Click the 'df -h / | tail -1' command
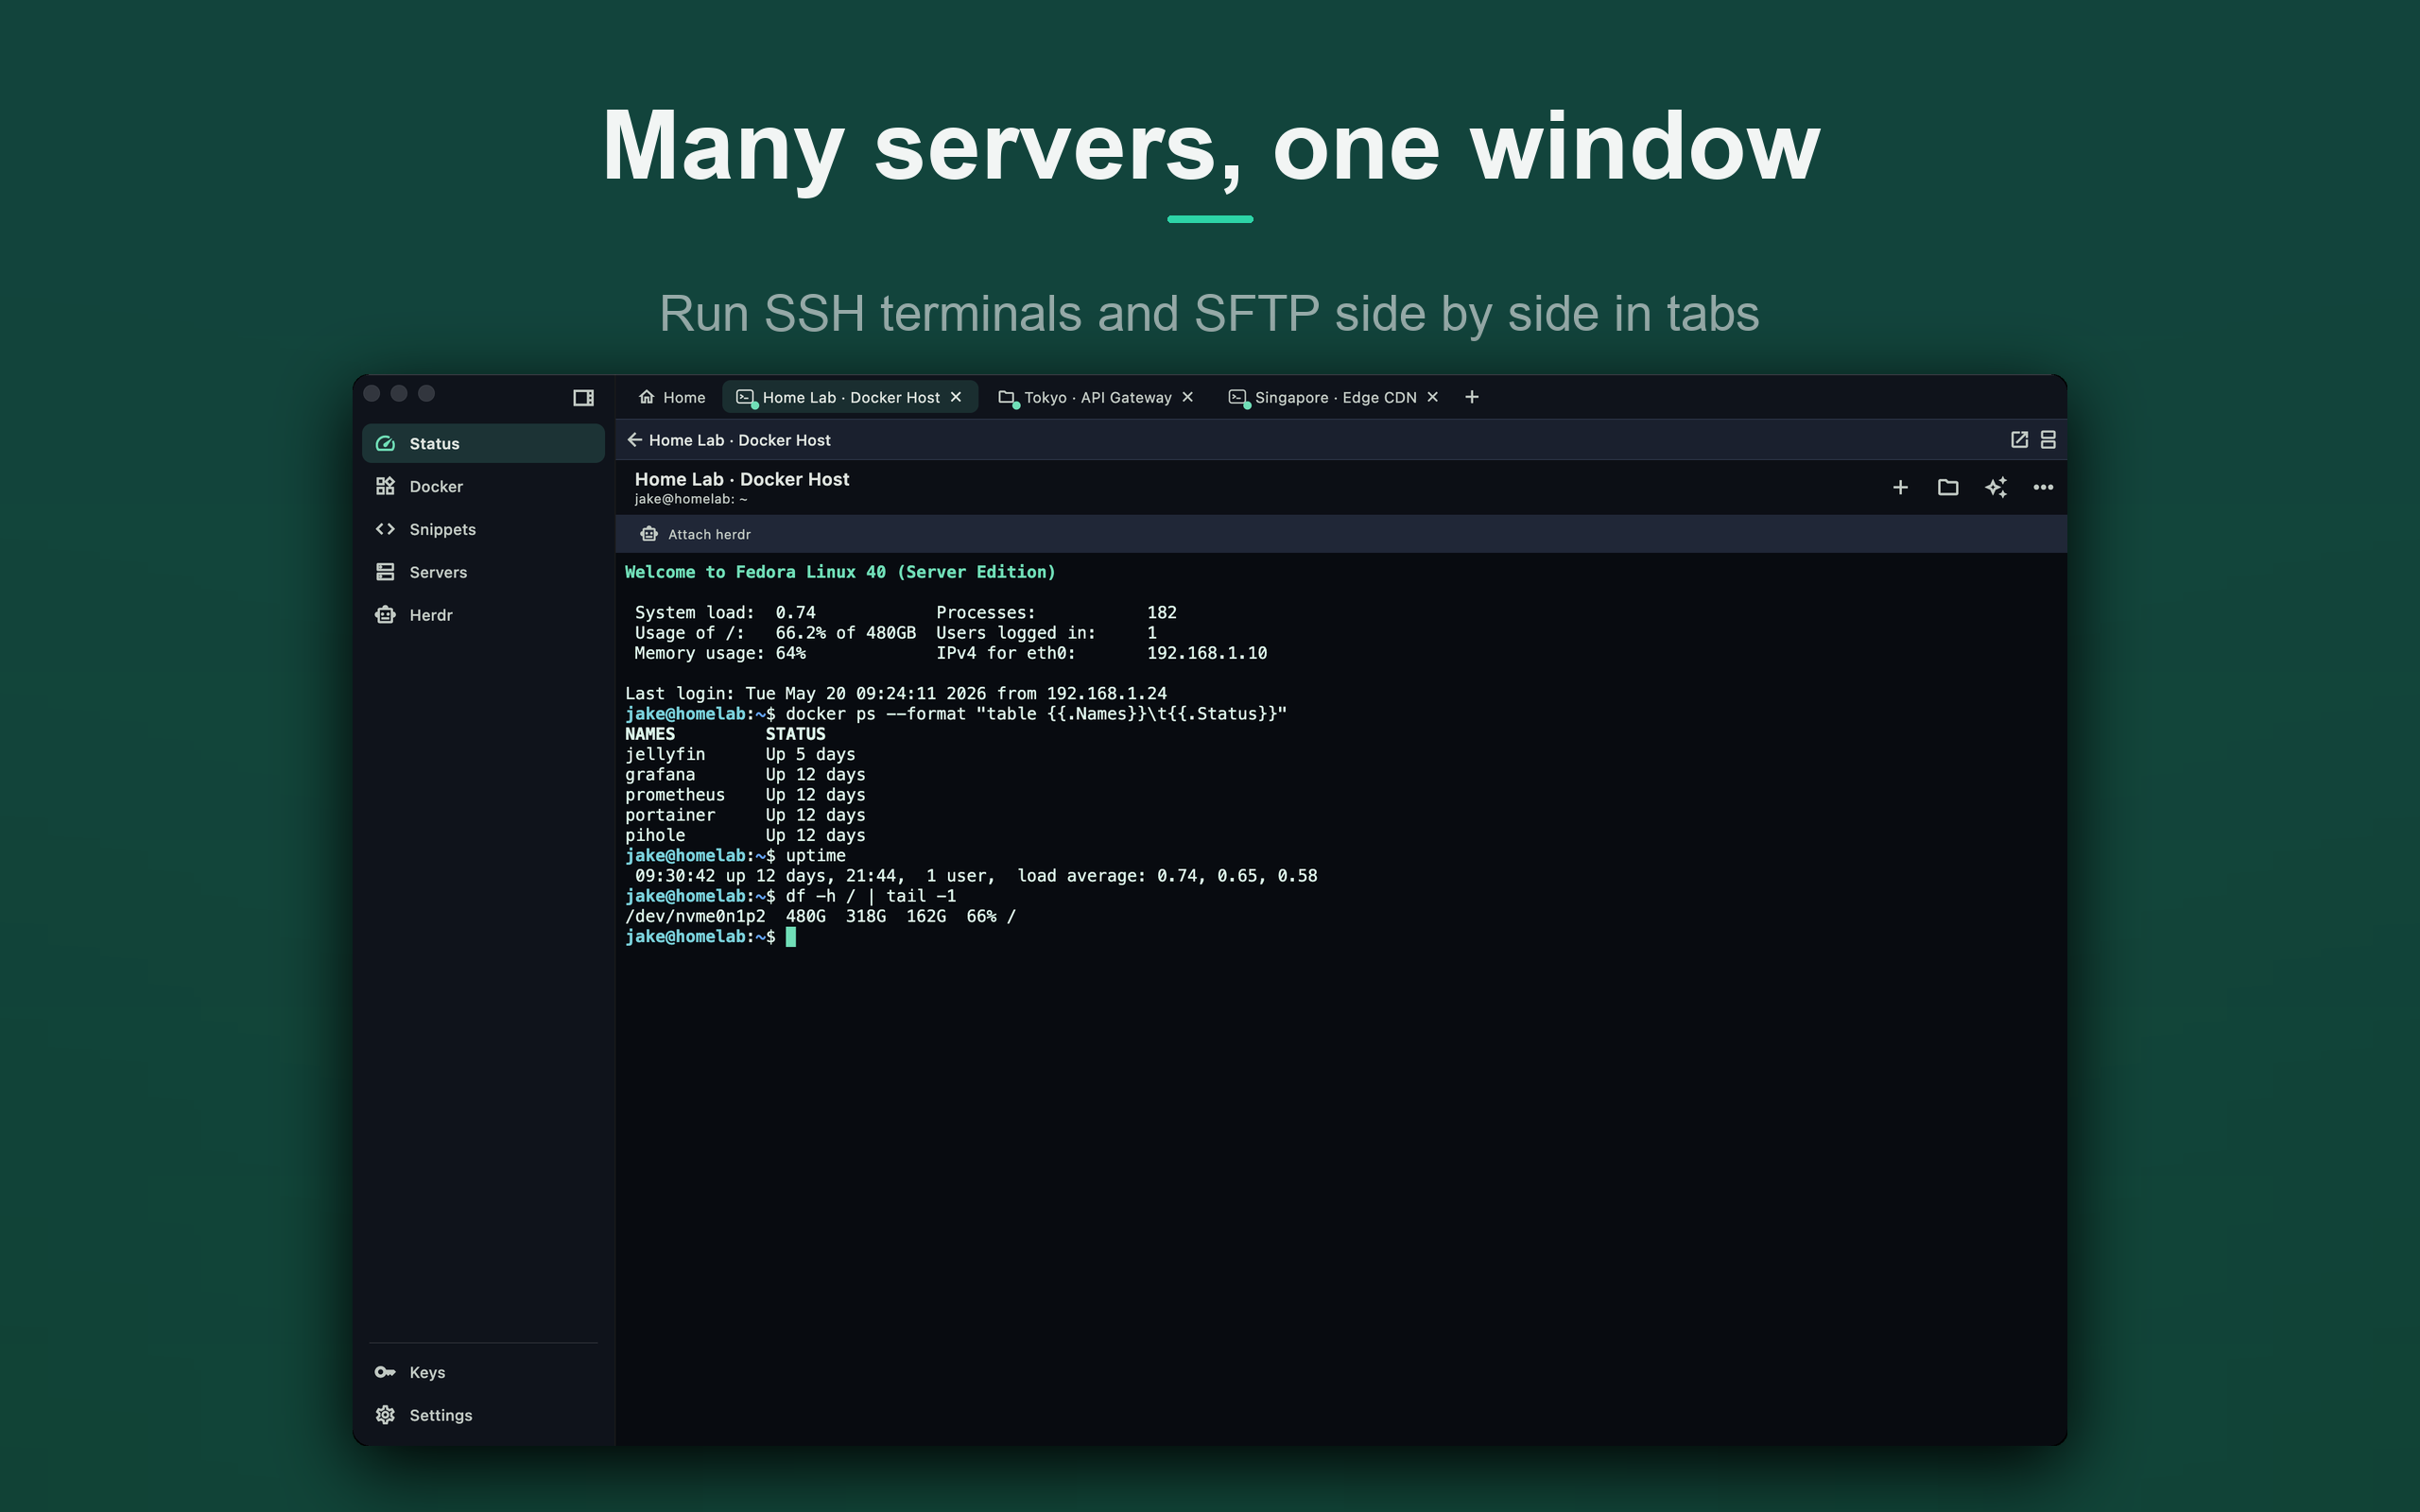The height and width of the screenshot is (1512, 2420). pyautogui.click(x=870, y=896)
